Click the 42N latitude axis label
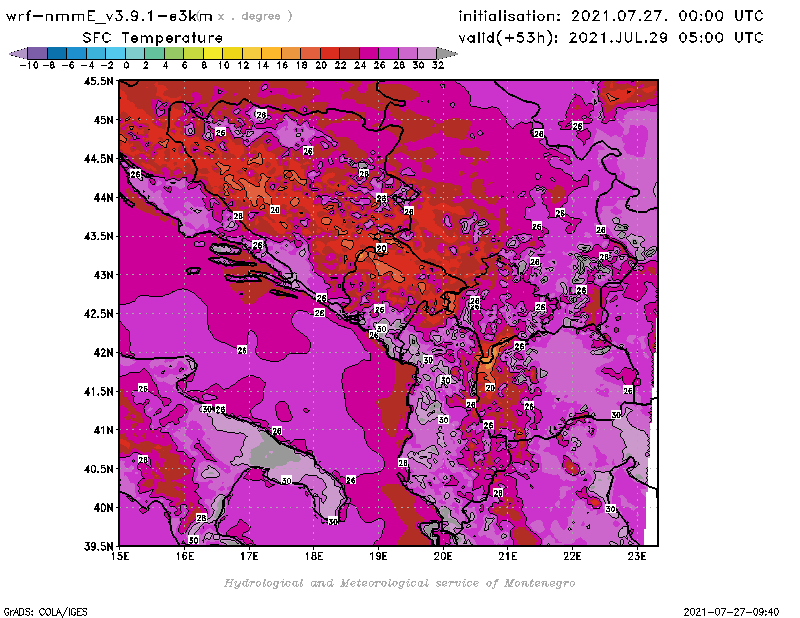 pos(103,353)
